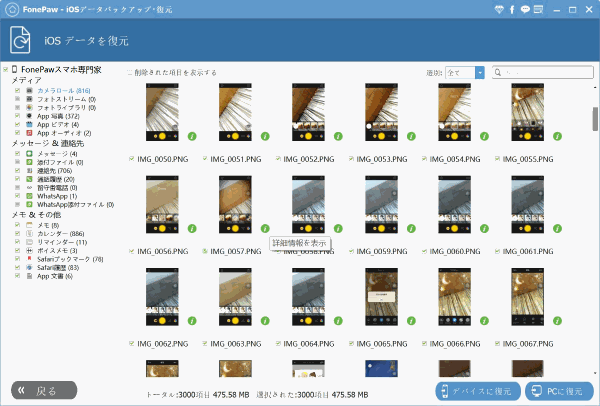Viewport: 600px width, 406px height.
Task: Uncheck the IMG_0063.PNG checkbox
Action: 205,343
